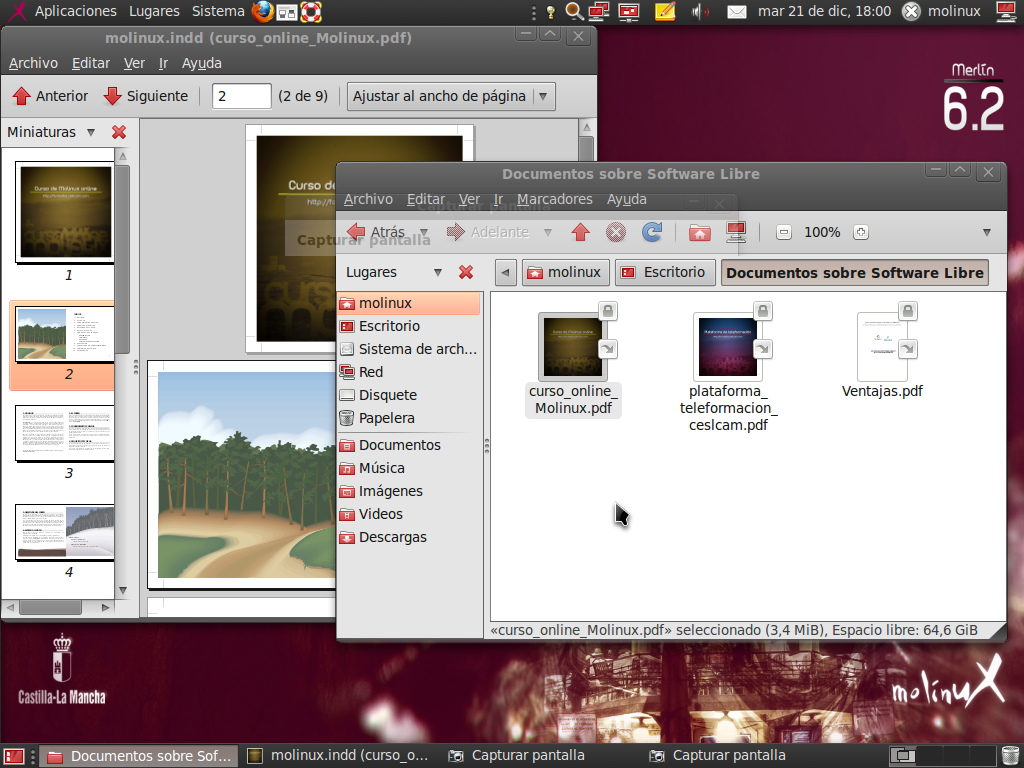Open Archivo menu in the file manager
This screenshot has height=768, width=1024.
(368, 199)
